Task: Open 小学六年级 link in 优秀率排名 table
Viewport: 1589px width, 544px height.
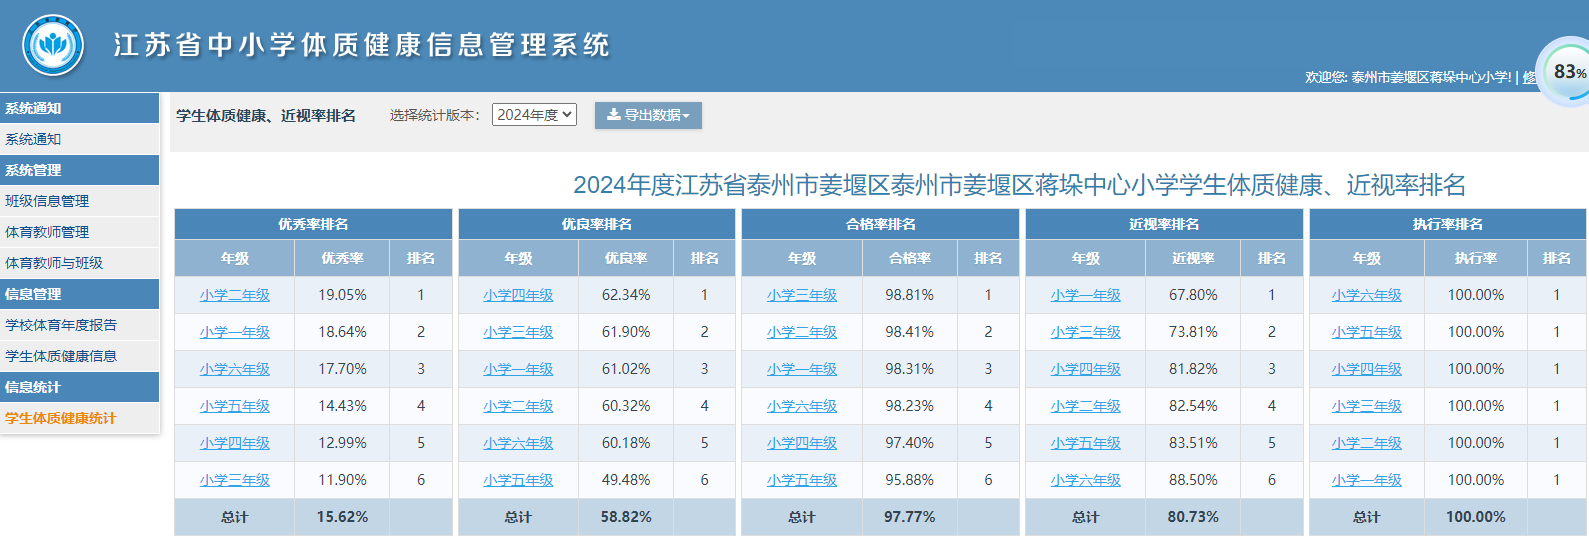Action: click(234, 369)
